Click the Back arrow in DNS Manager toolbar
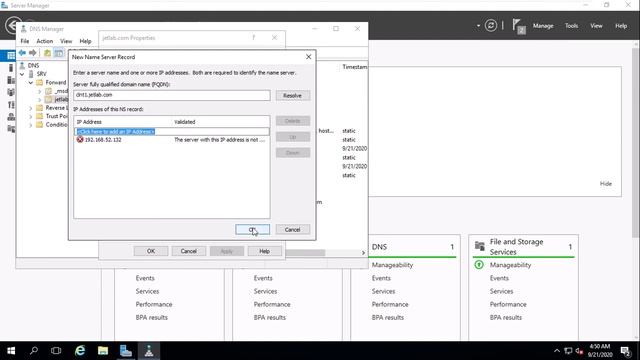 pyautogui.click(x=22, y=53)
